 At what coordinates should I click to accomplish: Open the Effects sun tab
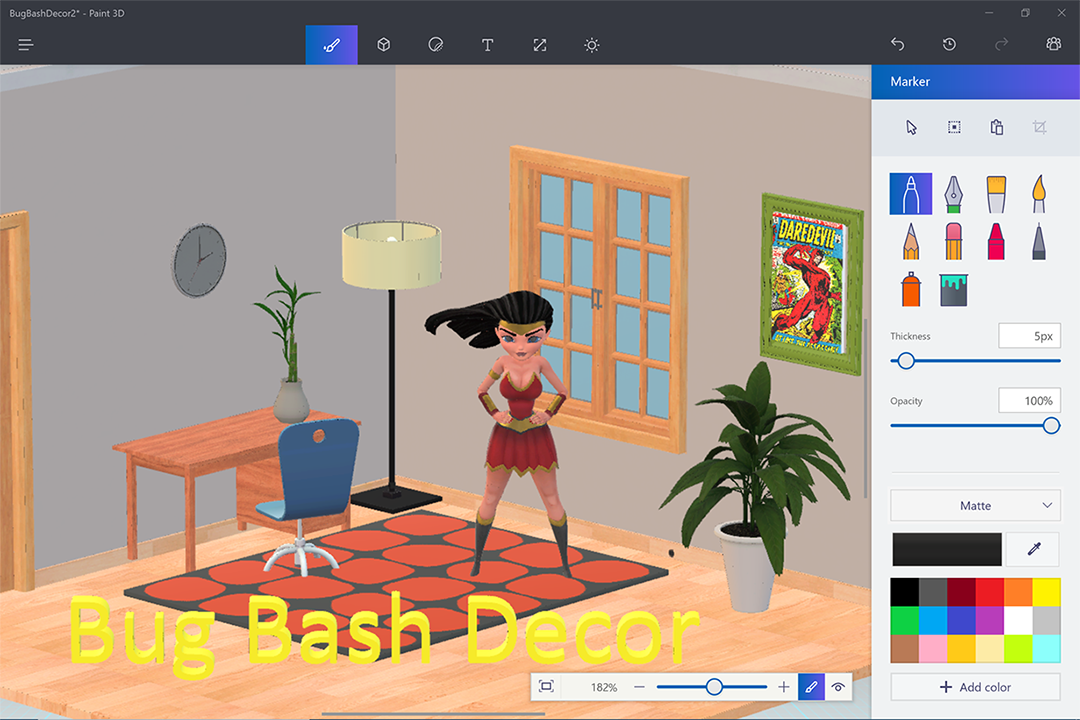click(x=591, y=45)
